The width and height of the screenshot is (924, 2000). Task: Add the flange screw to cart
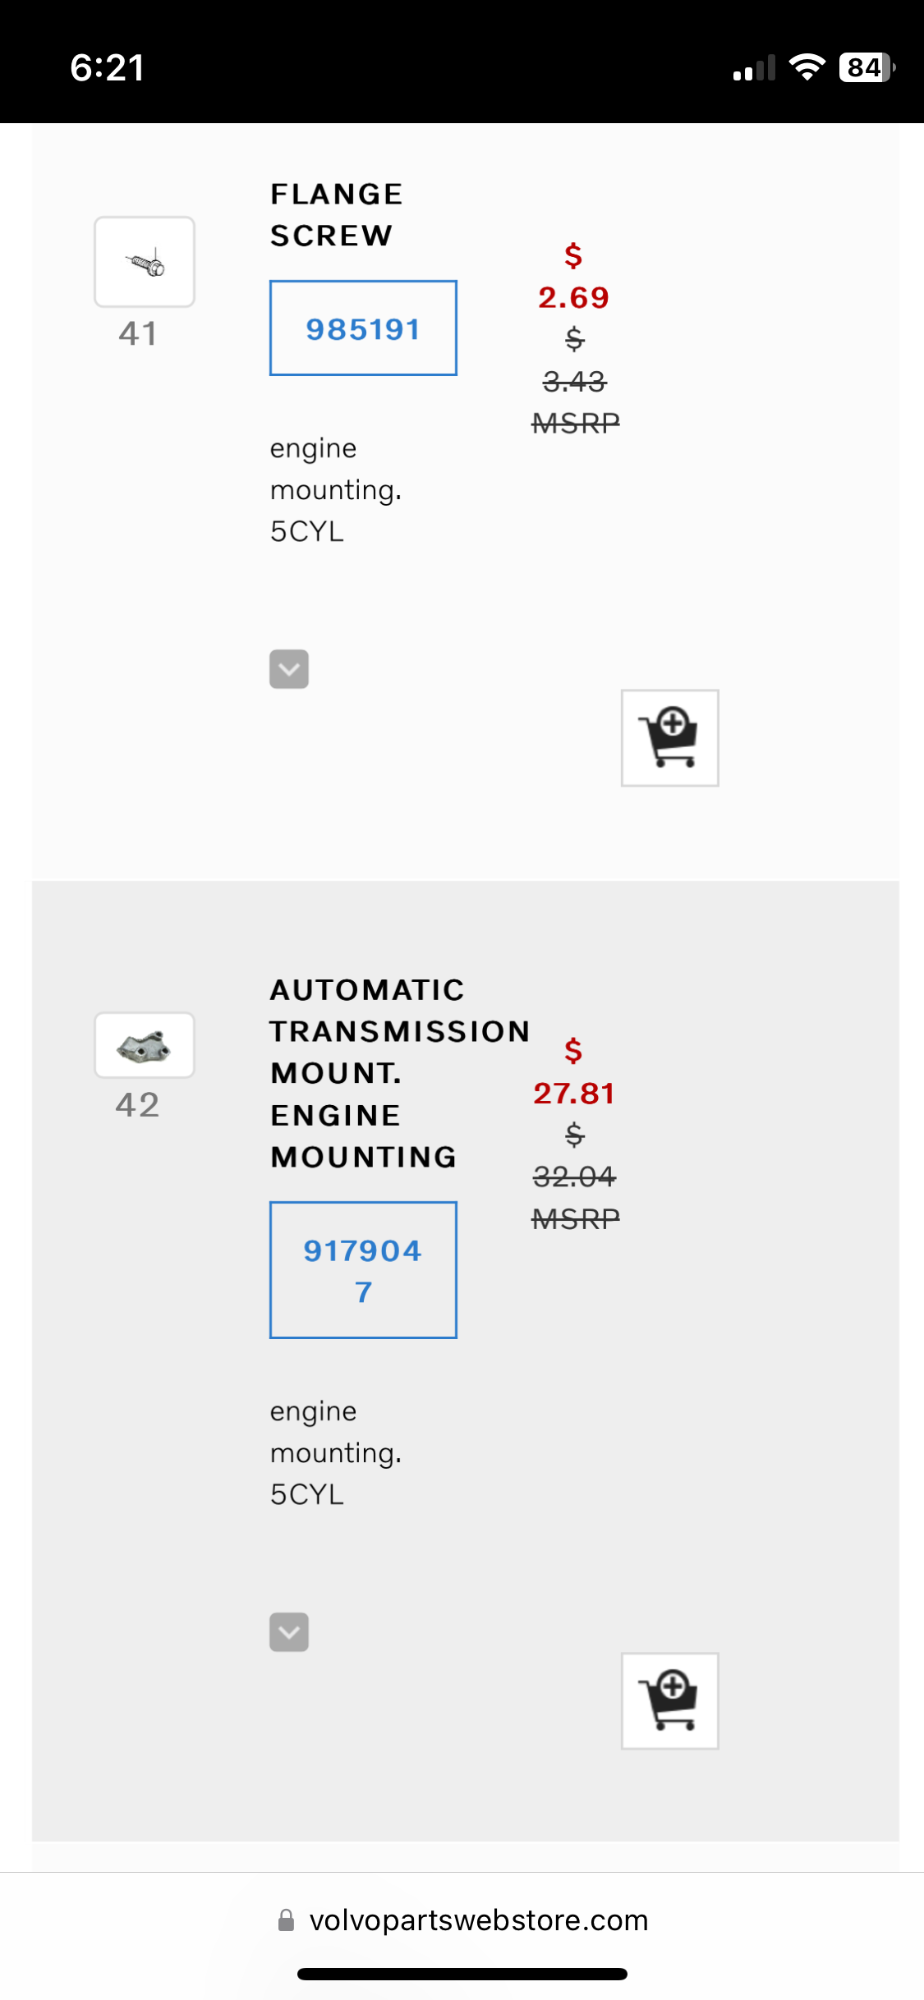669,738
